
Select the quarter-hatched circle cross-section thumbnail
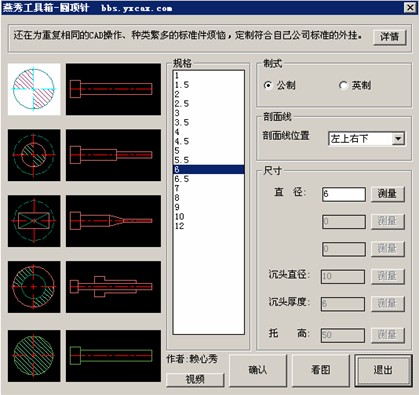(x=34, y=89)
